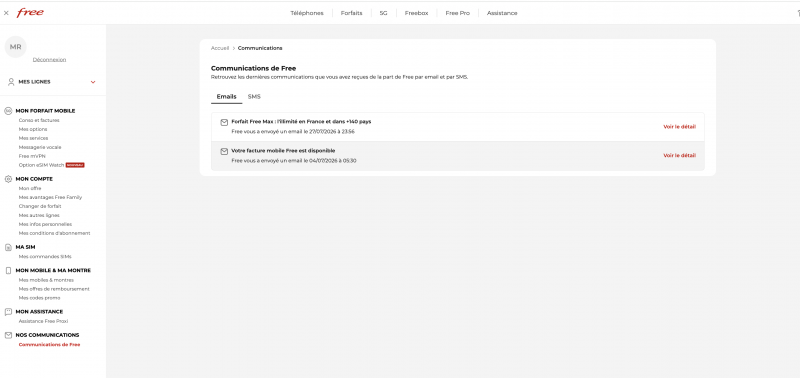The height and width of the screenshot is (378, 800).
Task: Switch to the SMS tab
Action: (x=254, y=96)
